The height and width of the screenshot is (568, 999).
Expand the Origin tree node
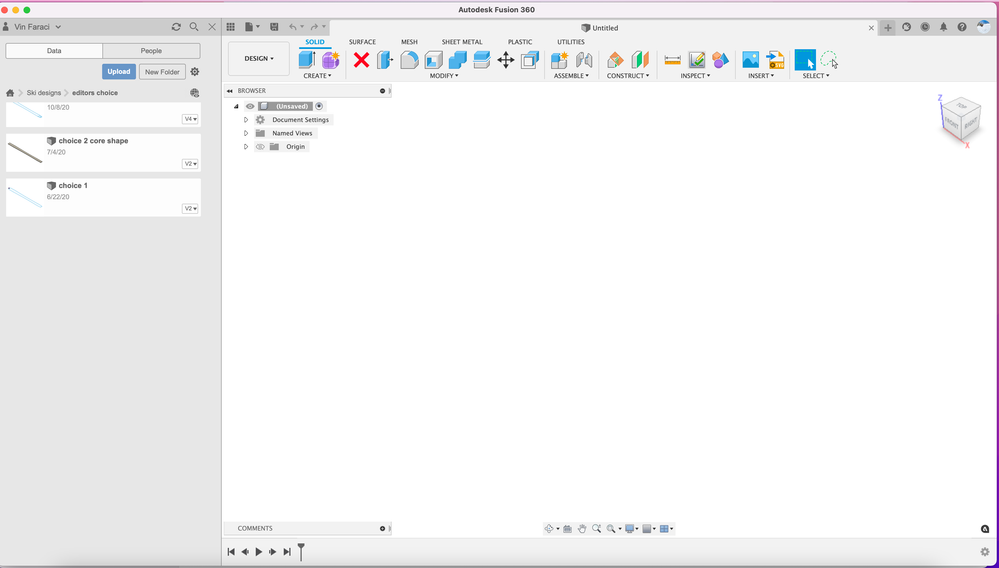tap(246, 146)
